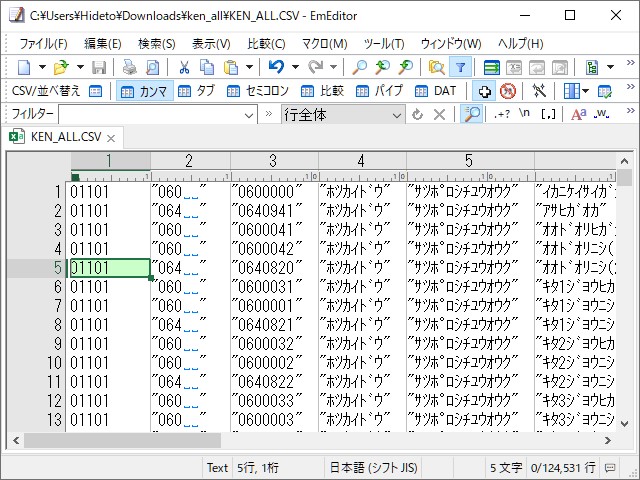The width and height of the screenshot is (640, 480).
Task: Switch to セミコロン separated mode
Action: (x=258, y=91)
